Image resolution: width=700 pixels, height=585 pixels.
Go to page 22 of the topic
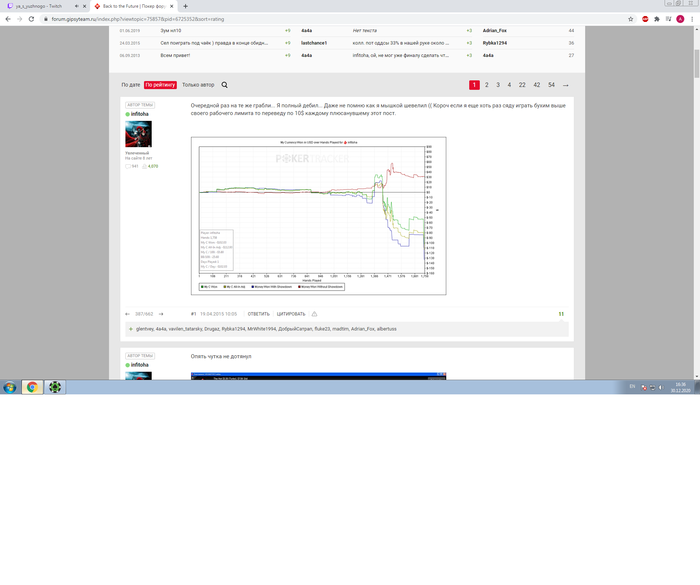[522, 85]
